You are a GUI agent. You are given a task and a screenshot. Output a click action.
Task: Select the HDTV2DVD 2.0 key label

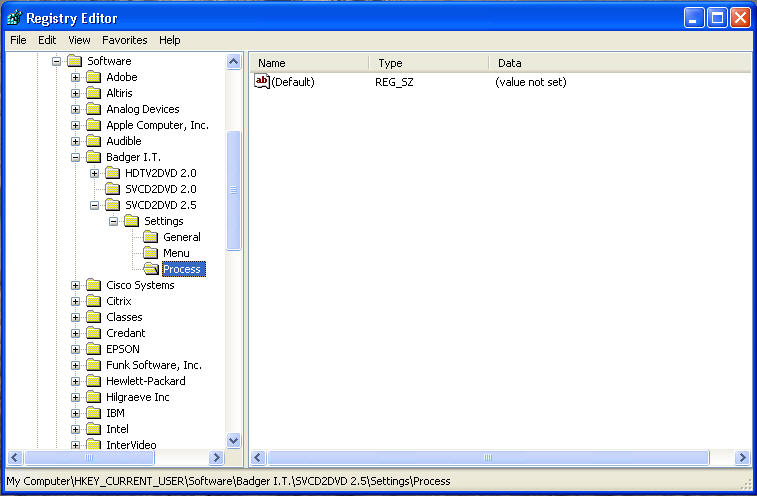[x=161, y=173]
